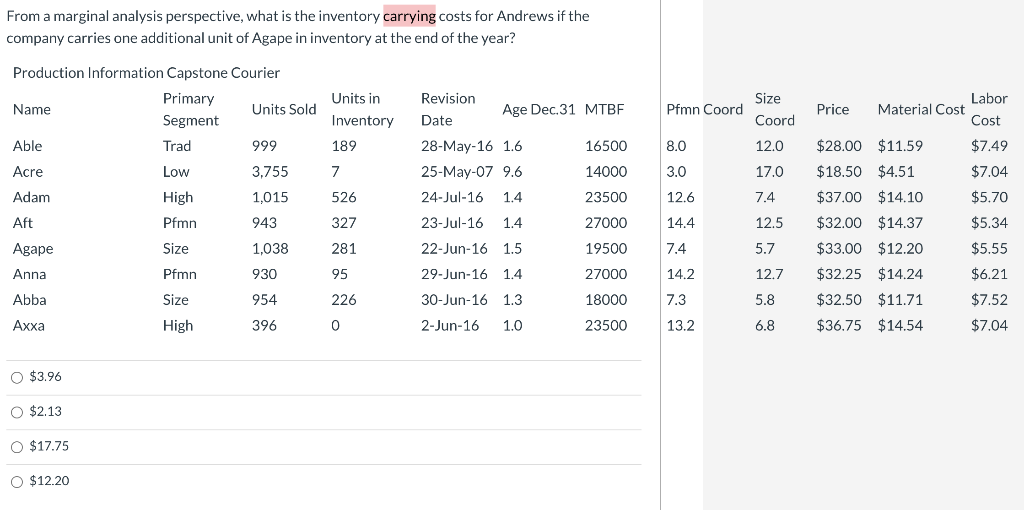Click Agape's inventory value 281

pos(344,249)
